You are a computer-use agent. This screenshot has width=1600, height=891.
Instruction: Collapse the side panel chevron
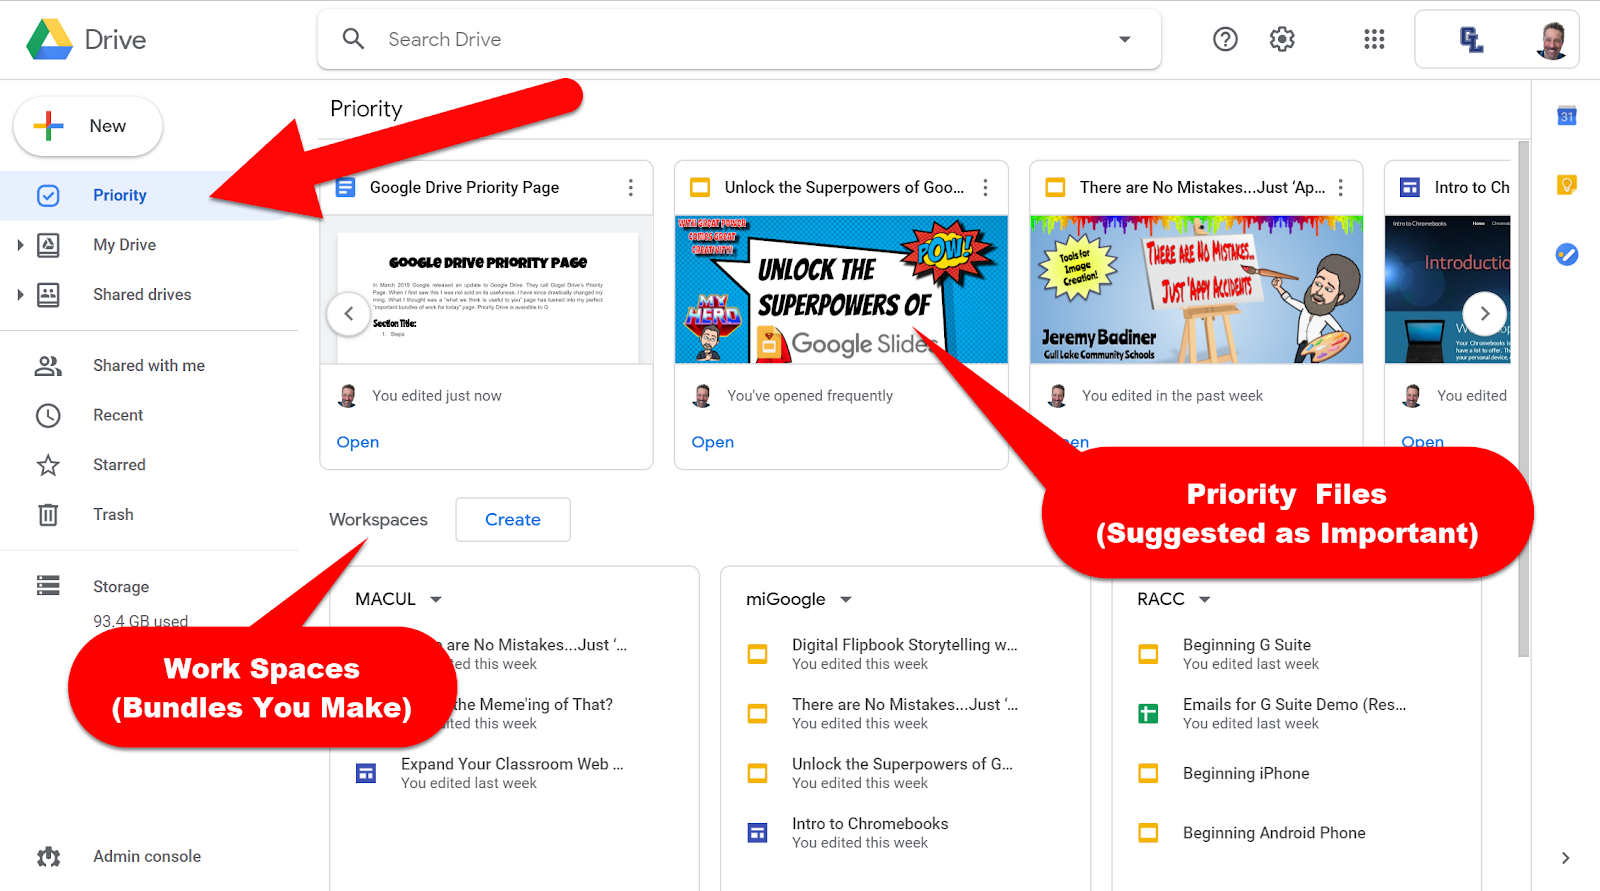click(1566, 857)
